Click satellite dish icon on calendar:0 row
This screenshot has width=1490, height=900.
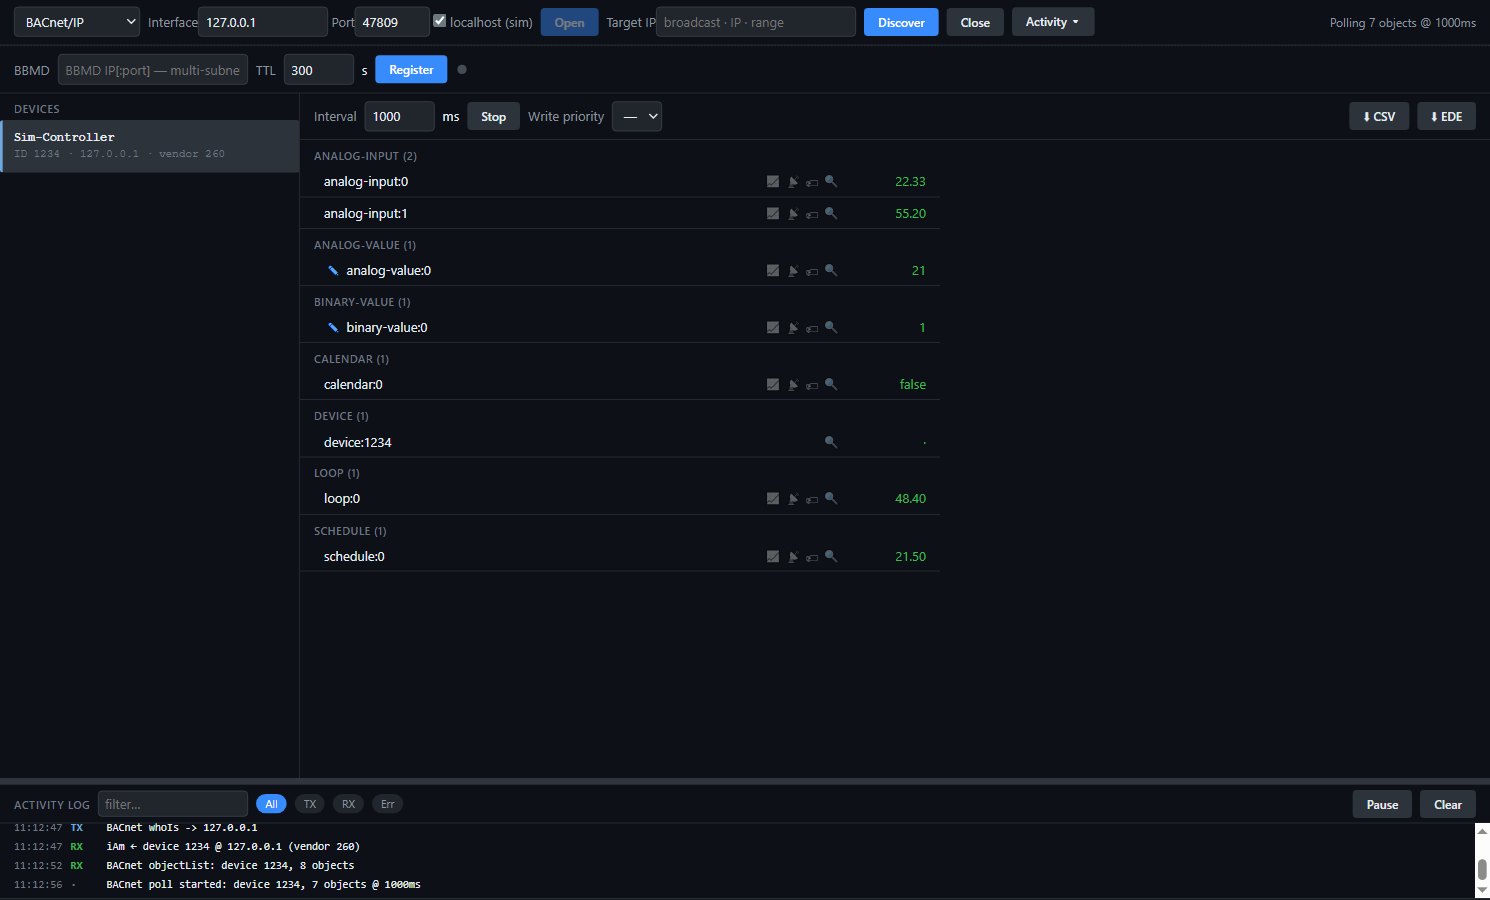pyautogui.click(x=793, y=385)
